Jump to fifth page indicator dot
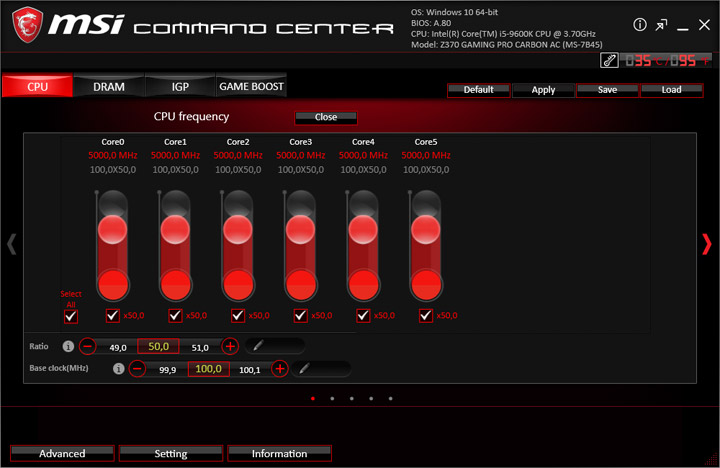The image size is (720, 468). tap(390, 399)
